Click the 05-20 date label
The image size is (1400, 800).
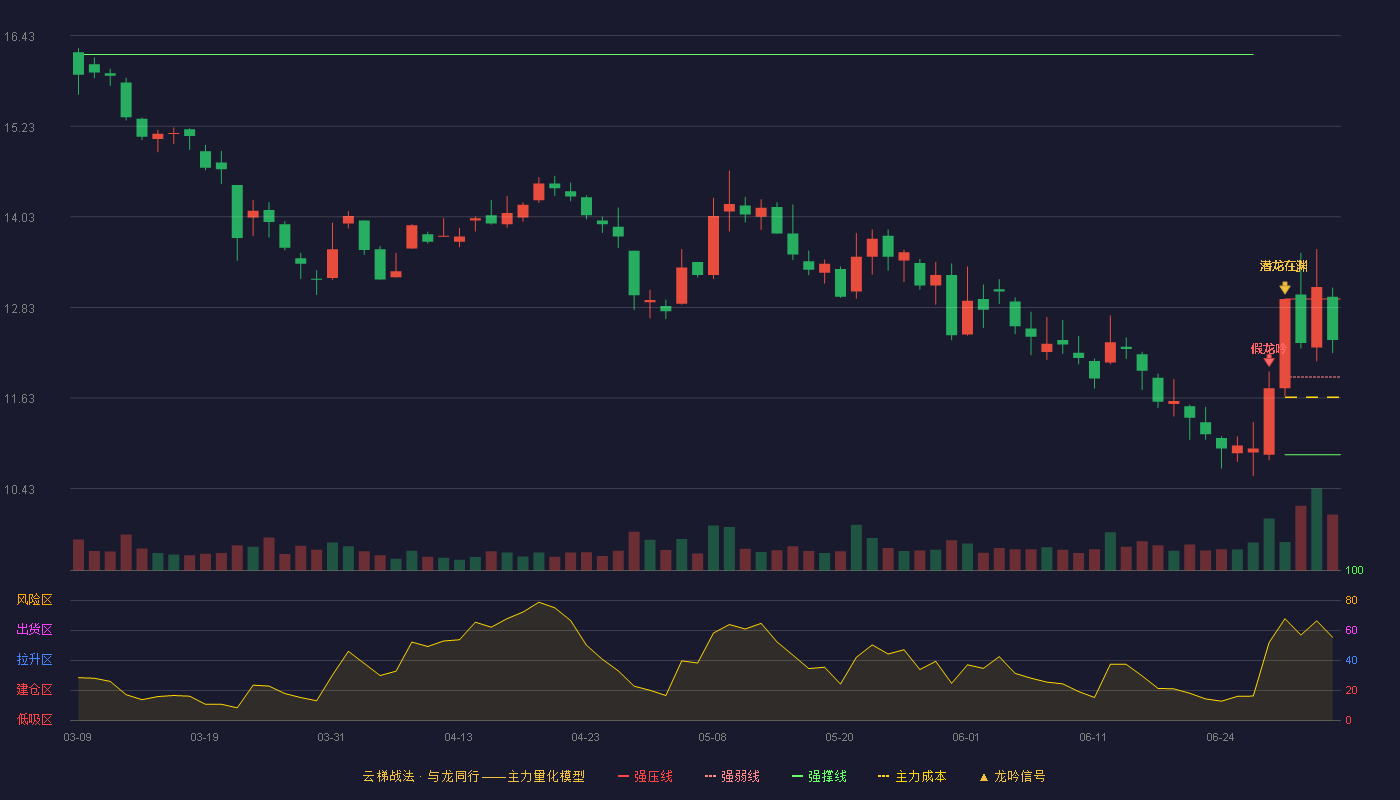click(x=839, y=737)
